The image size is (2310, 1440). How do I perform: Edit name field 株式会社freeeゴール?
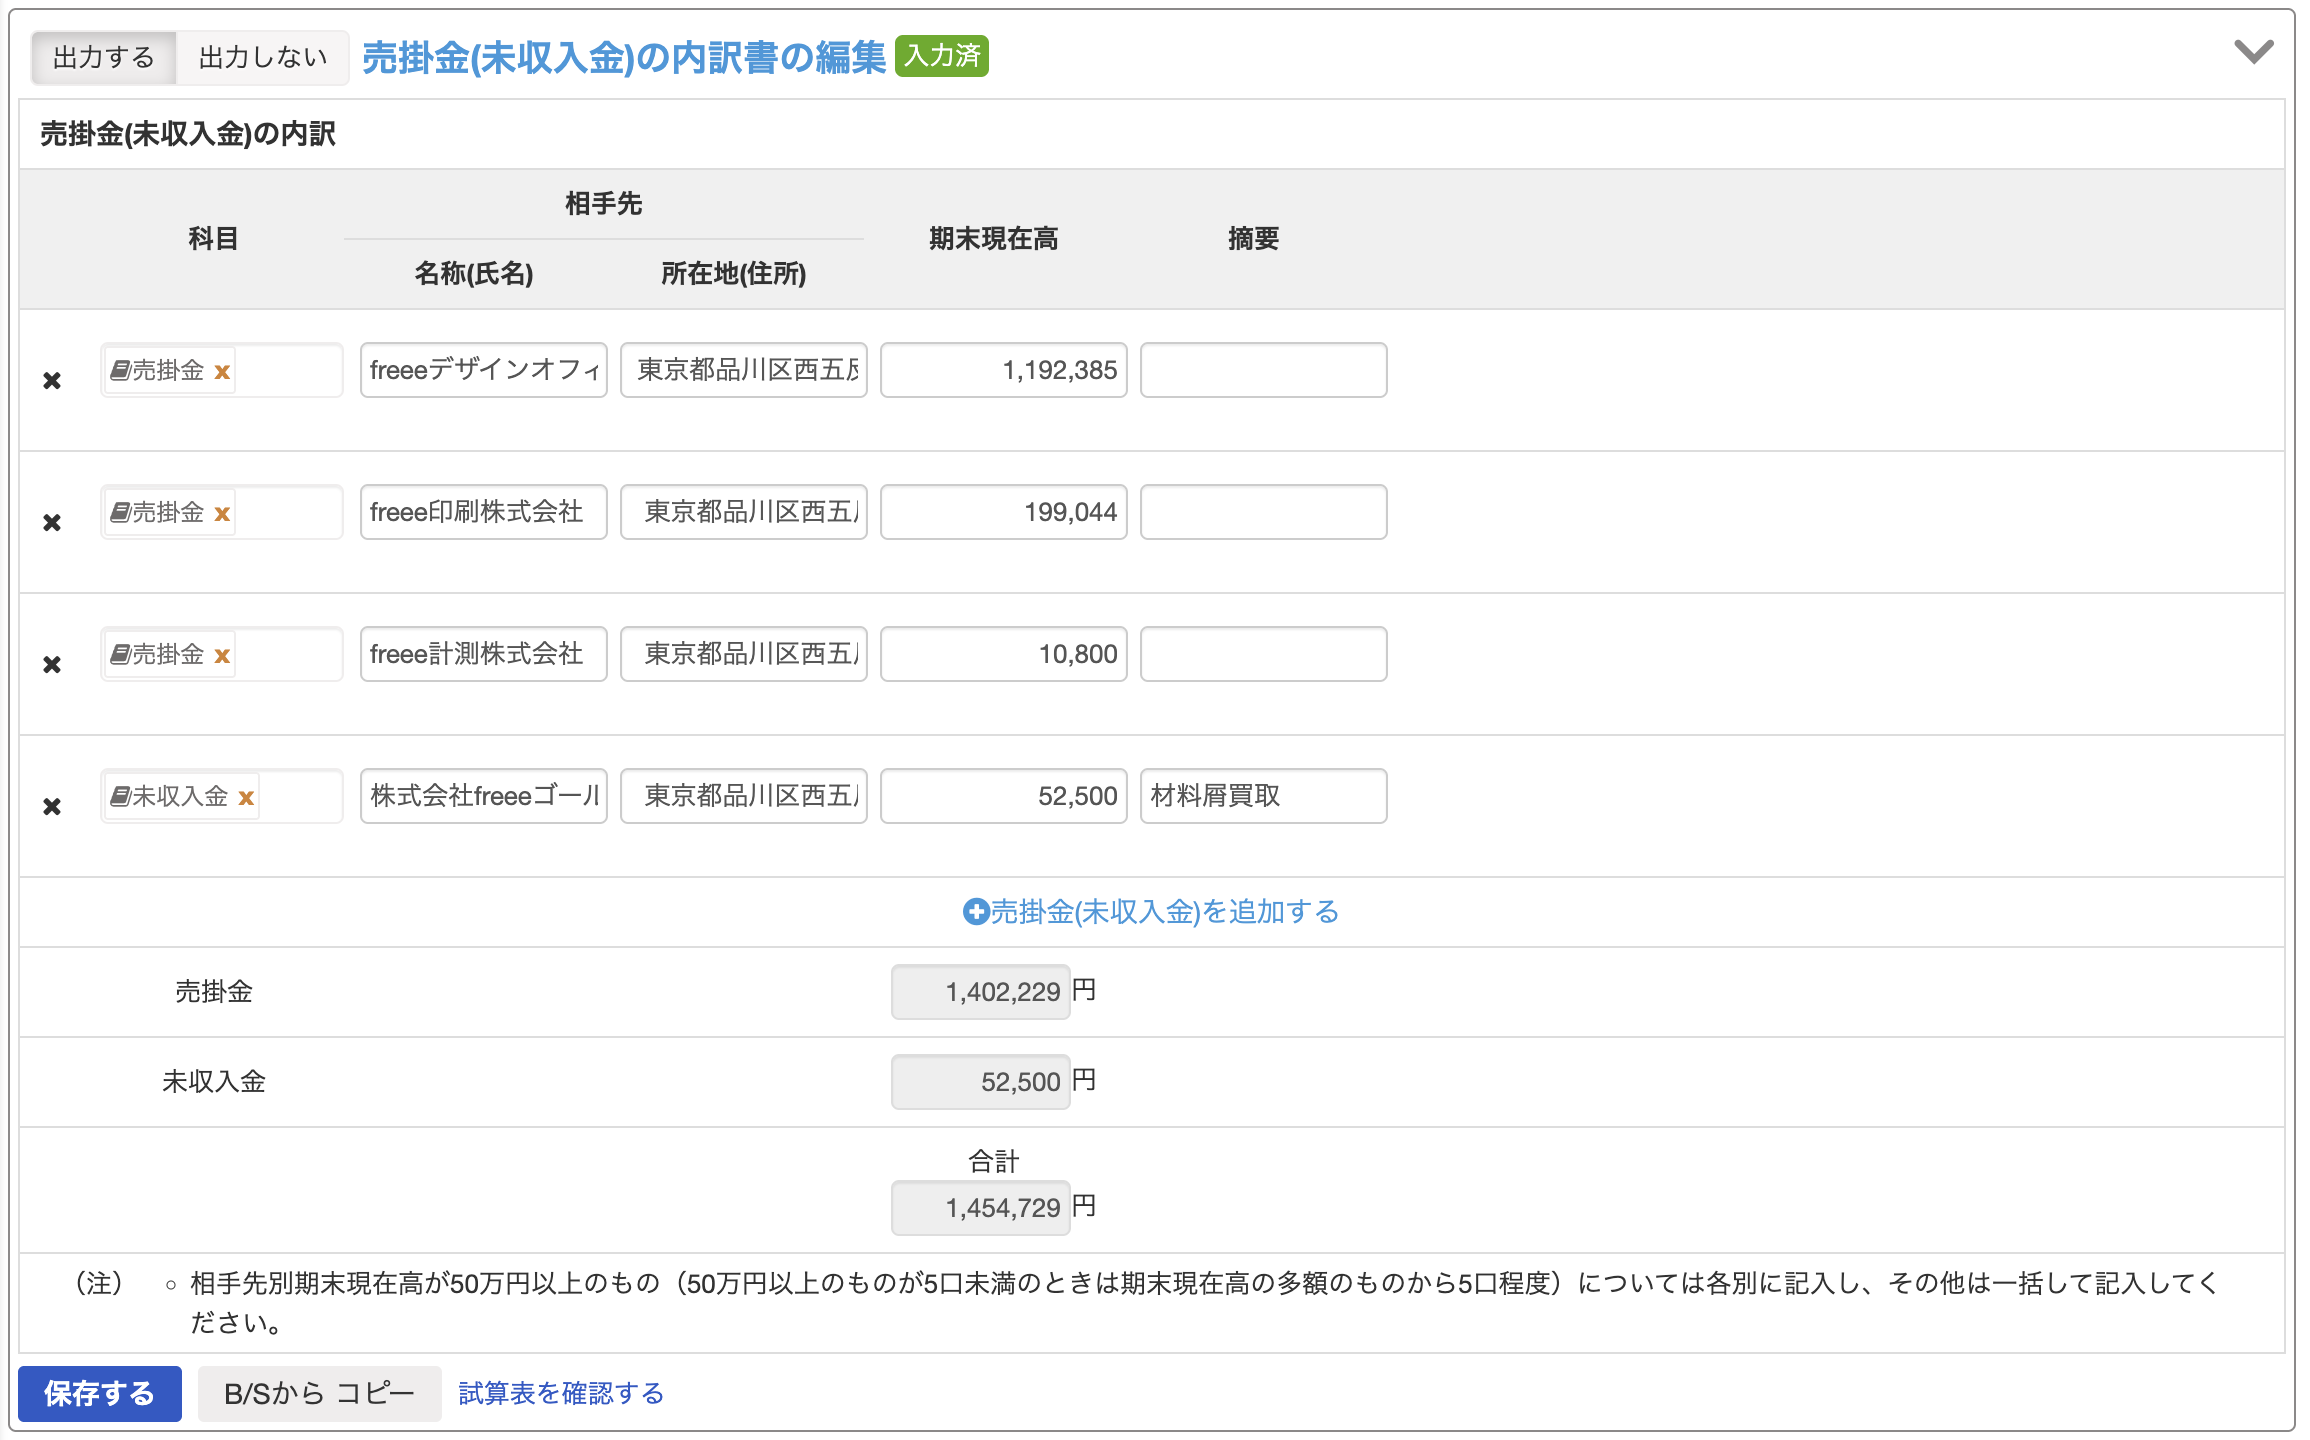(x=484, y=796)
